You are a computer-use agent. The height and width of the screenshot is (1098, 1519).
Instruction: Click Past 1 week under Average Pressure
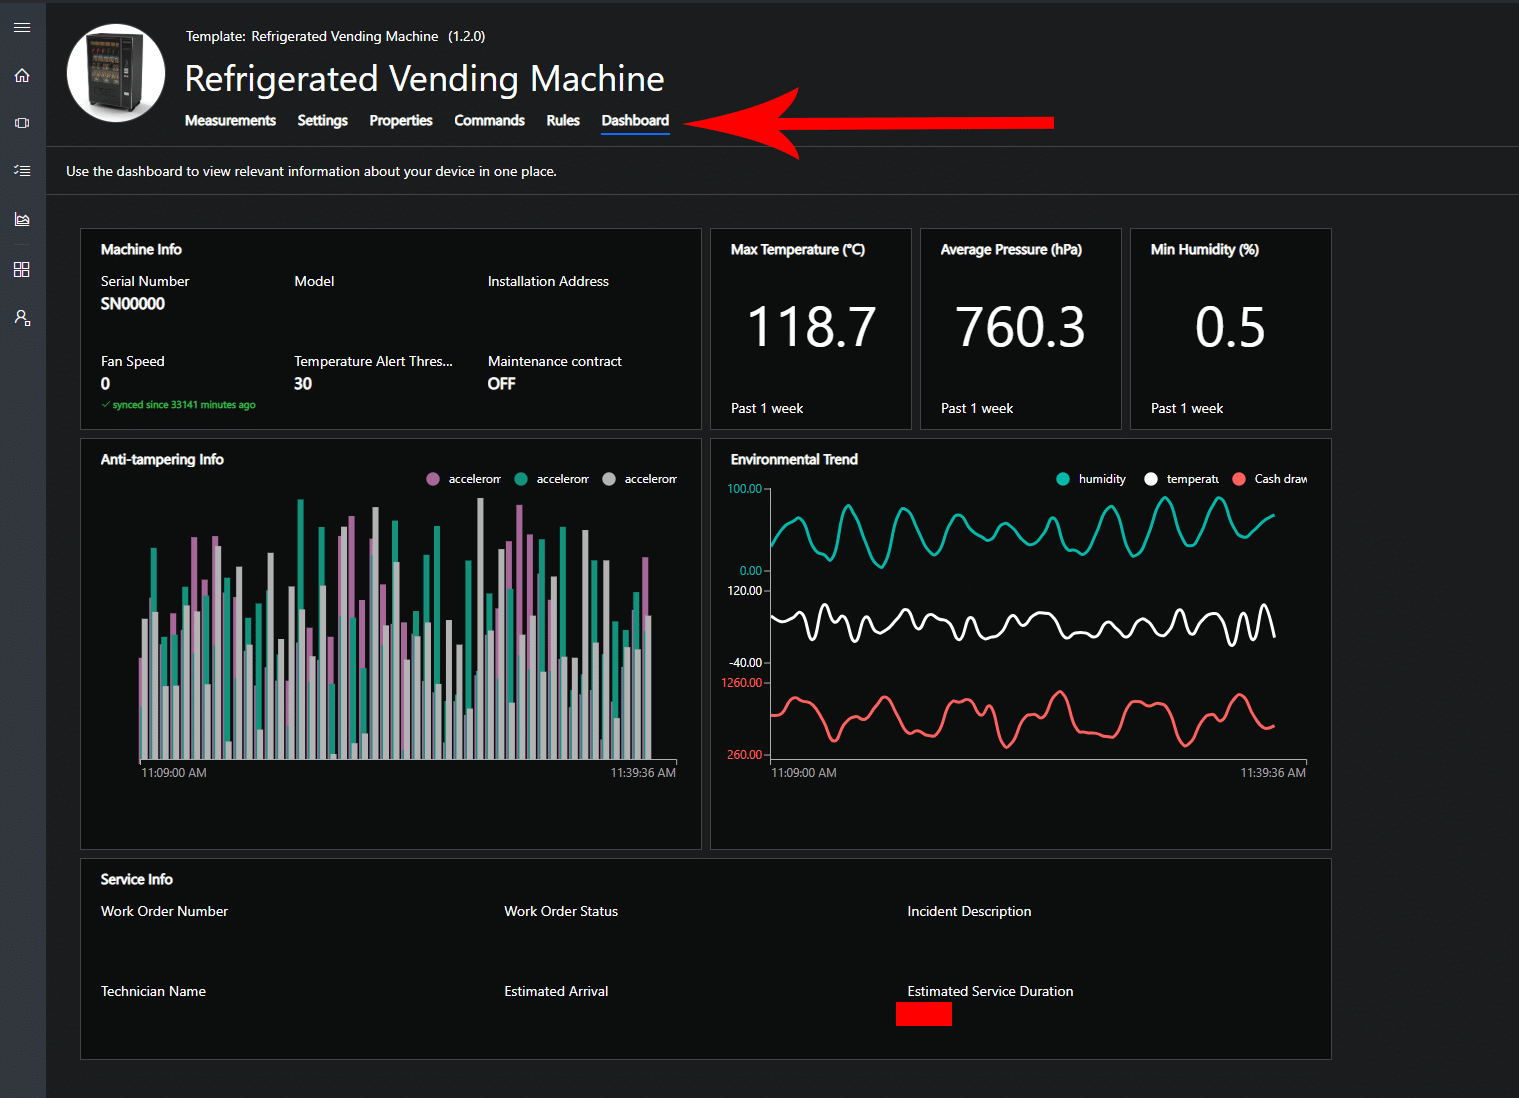977,408
